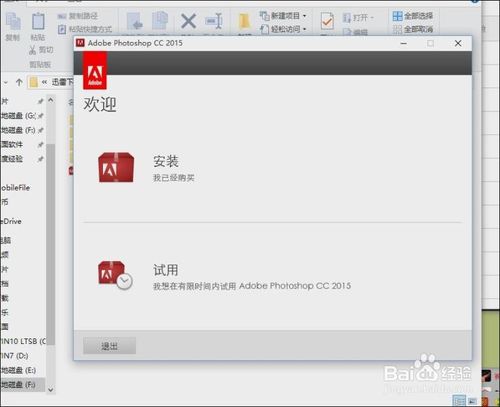The width and height of the screenshot is (500, 407).
Task: Click the rename icon in Explorer ribbon
Action: pyautogui.click(x=214, y=21)
